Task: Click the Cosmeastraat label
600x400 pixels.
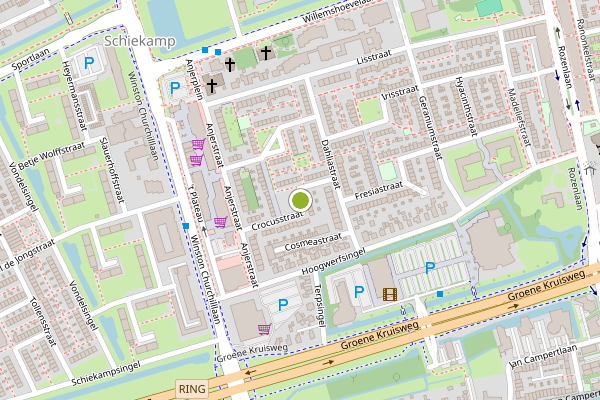Action: (313, 242)
